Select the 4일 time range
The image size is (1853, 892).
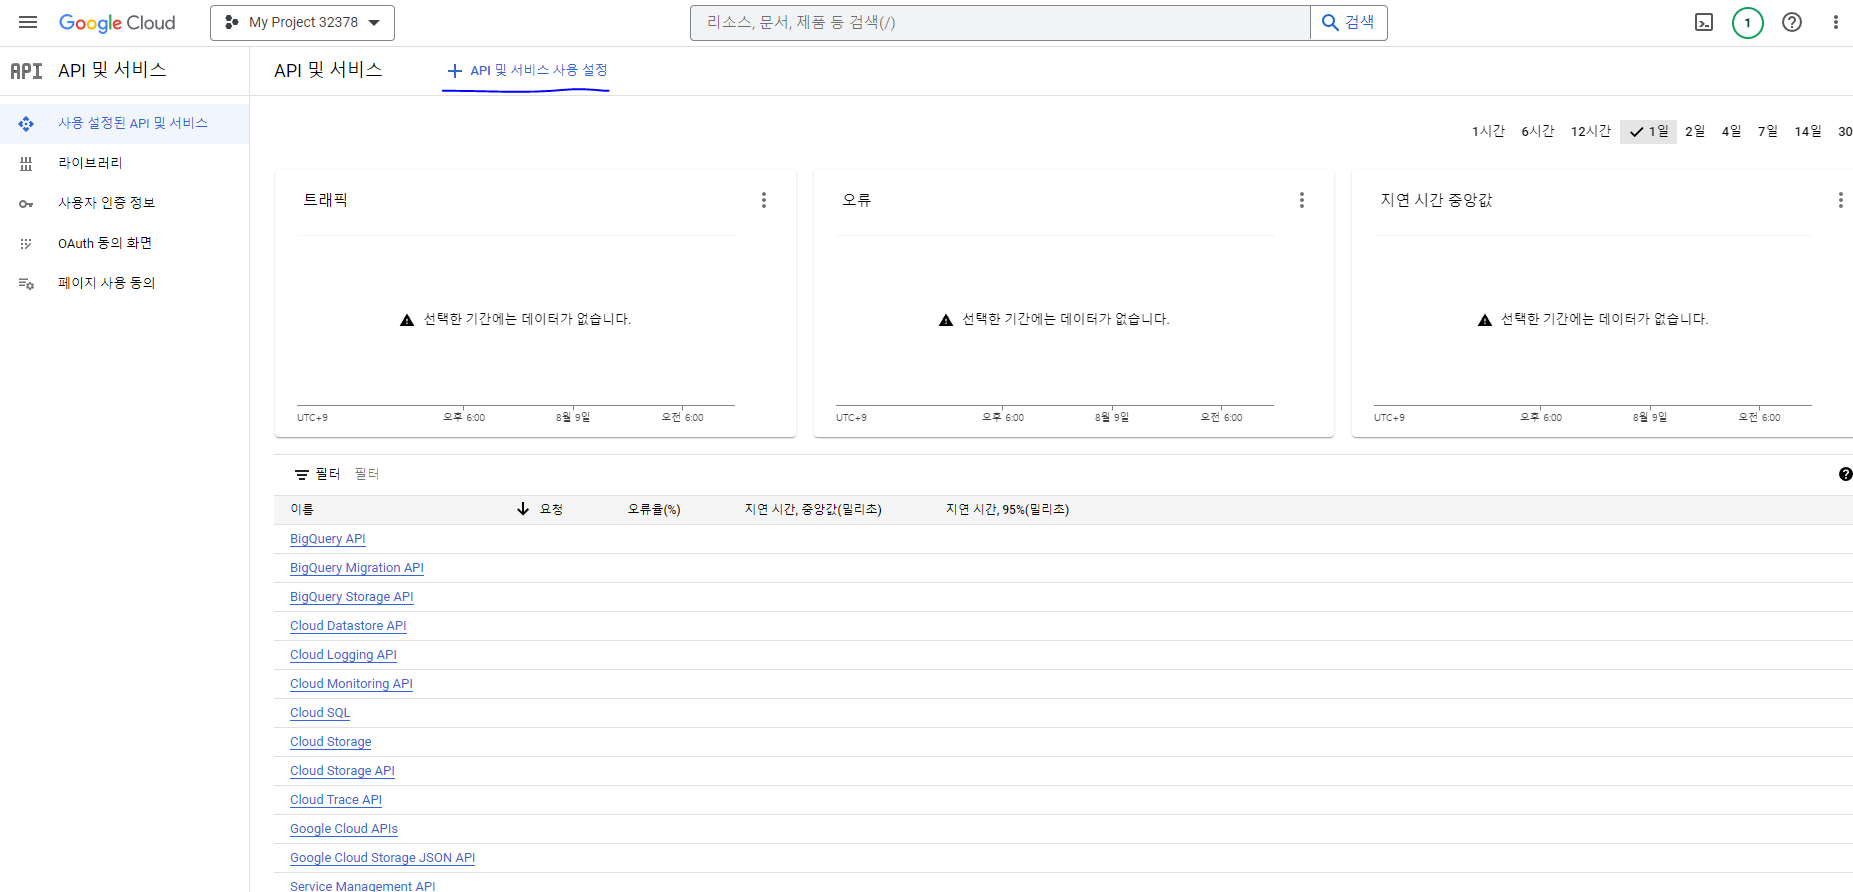pyautogui.click(x=1731, y=131)
